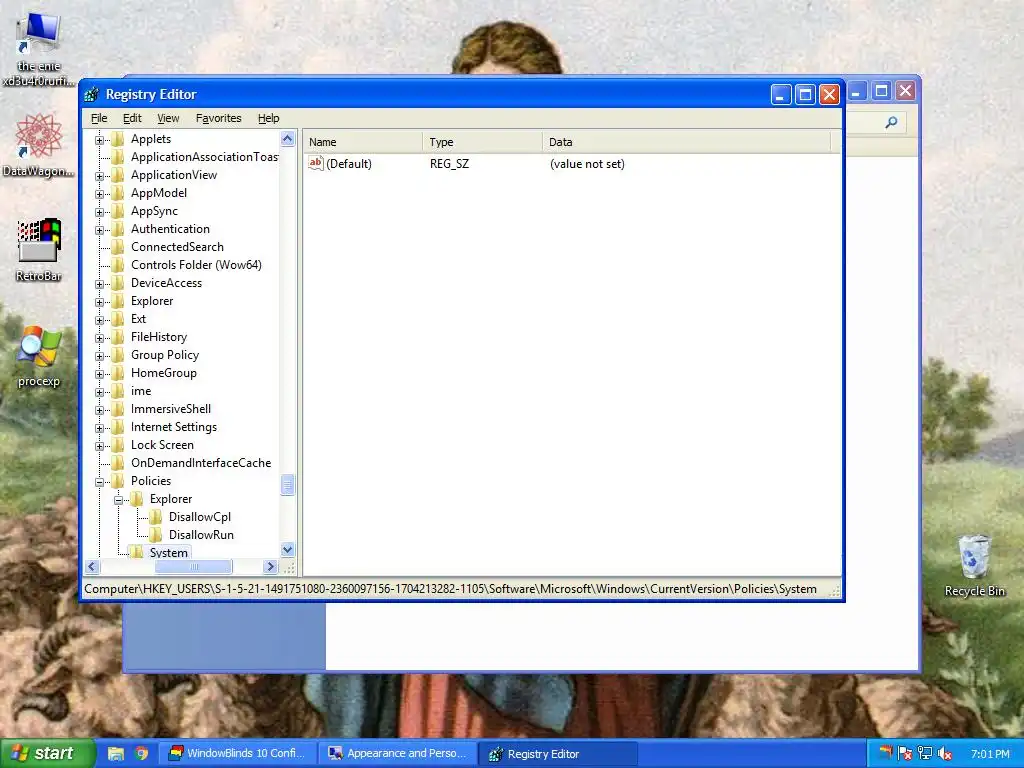Open the DataWagon desktop shortcut

[x=39, y=145]
